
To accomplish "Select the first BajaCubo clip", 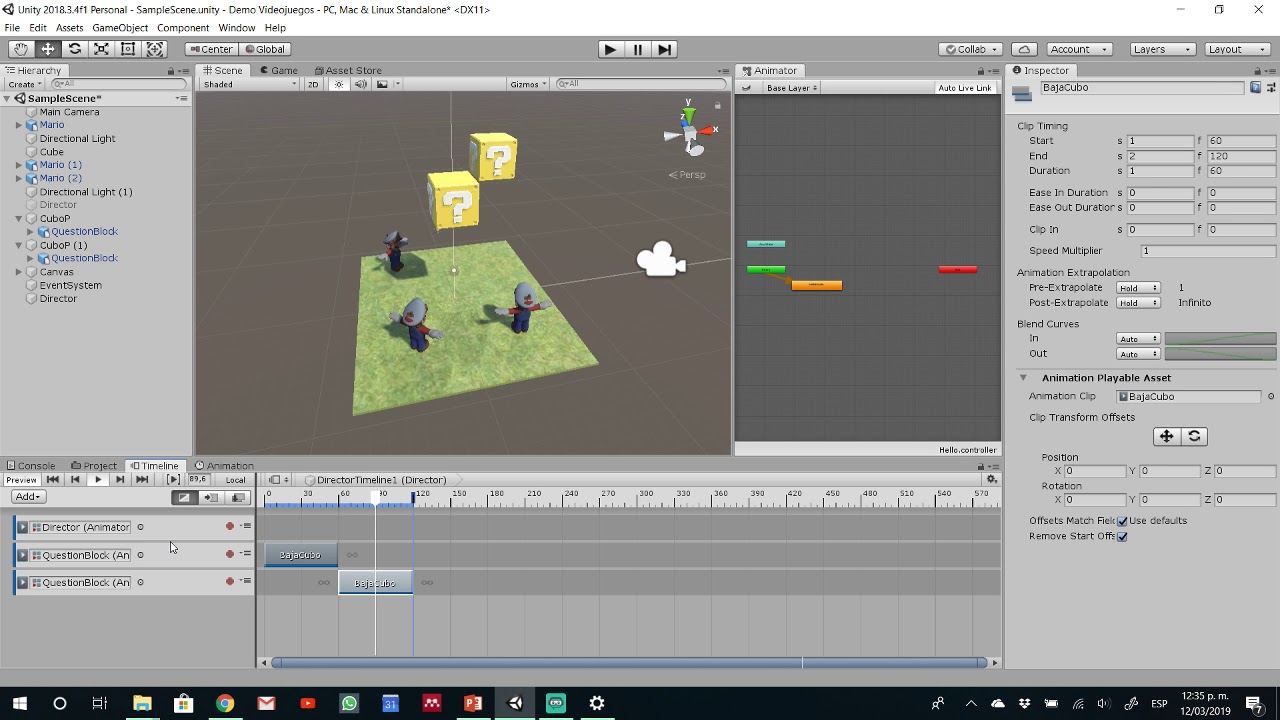I will [301, 555].
